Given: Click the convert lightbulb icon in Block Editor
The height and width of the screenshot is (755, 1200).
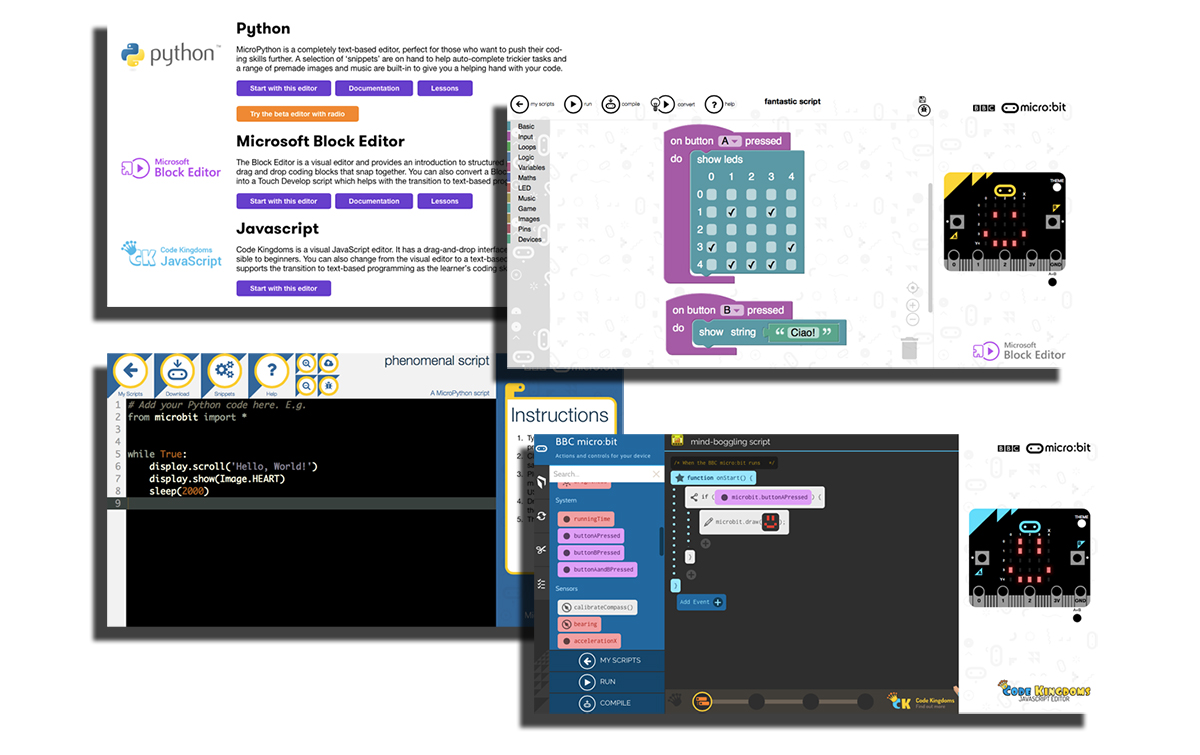Looking at the screenshot, I should coord(661,104).
